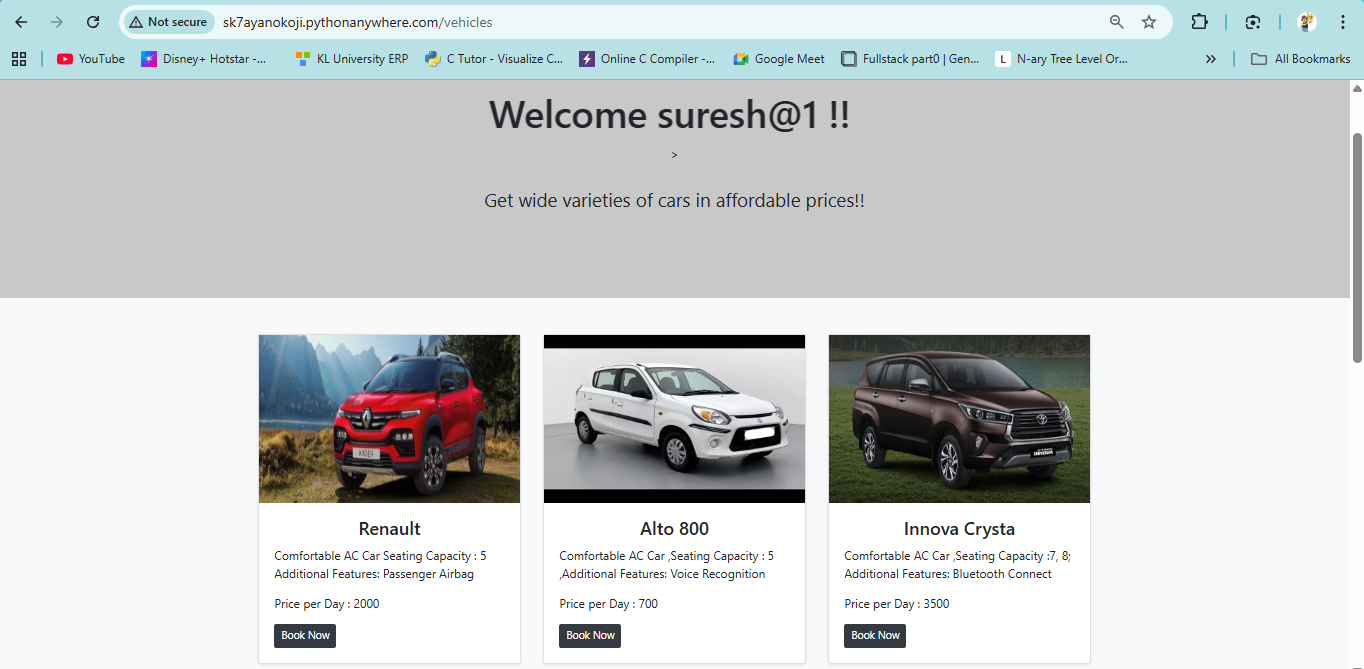Open the apps grid icon in bookmarks bar
Image resolution: width=1364 pixels, height=669 pixels.
click(19, 59)
